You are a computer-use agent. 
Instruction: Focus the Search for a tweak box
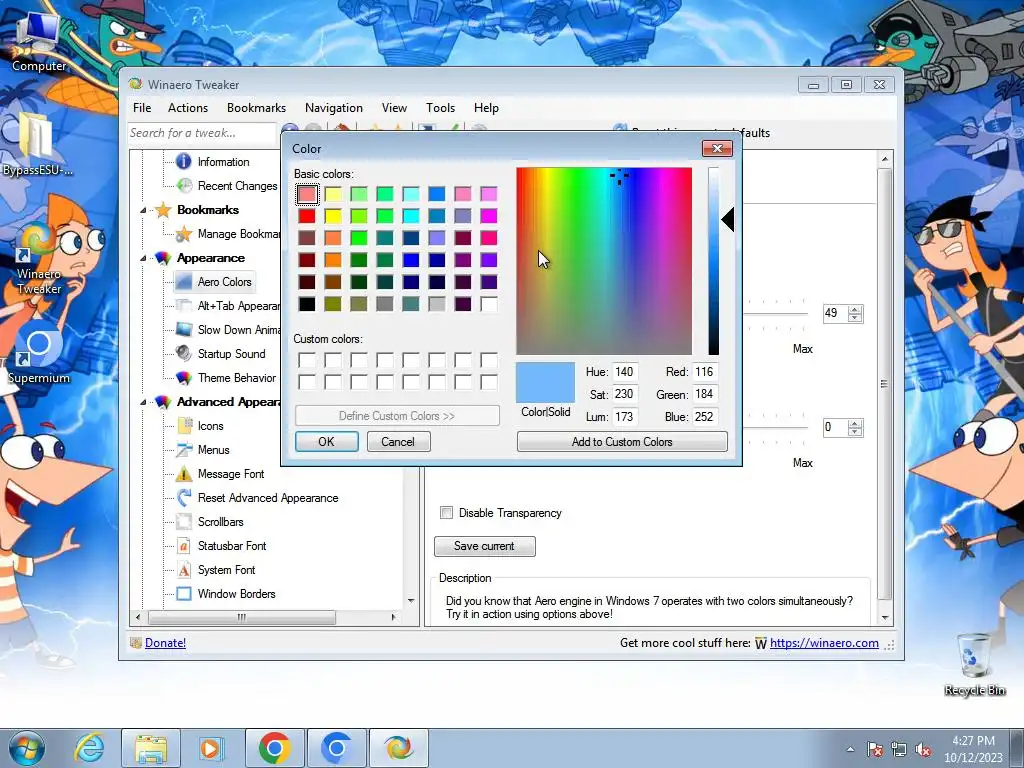(x=202, y=133)
